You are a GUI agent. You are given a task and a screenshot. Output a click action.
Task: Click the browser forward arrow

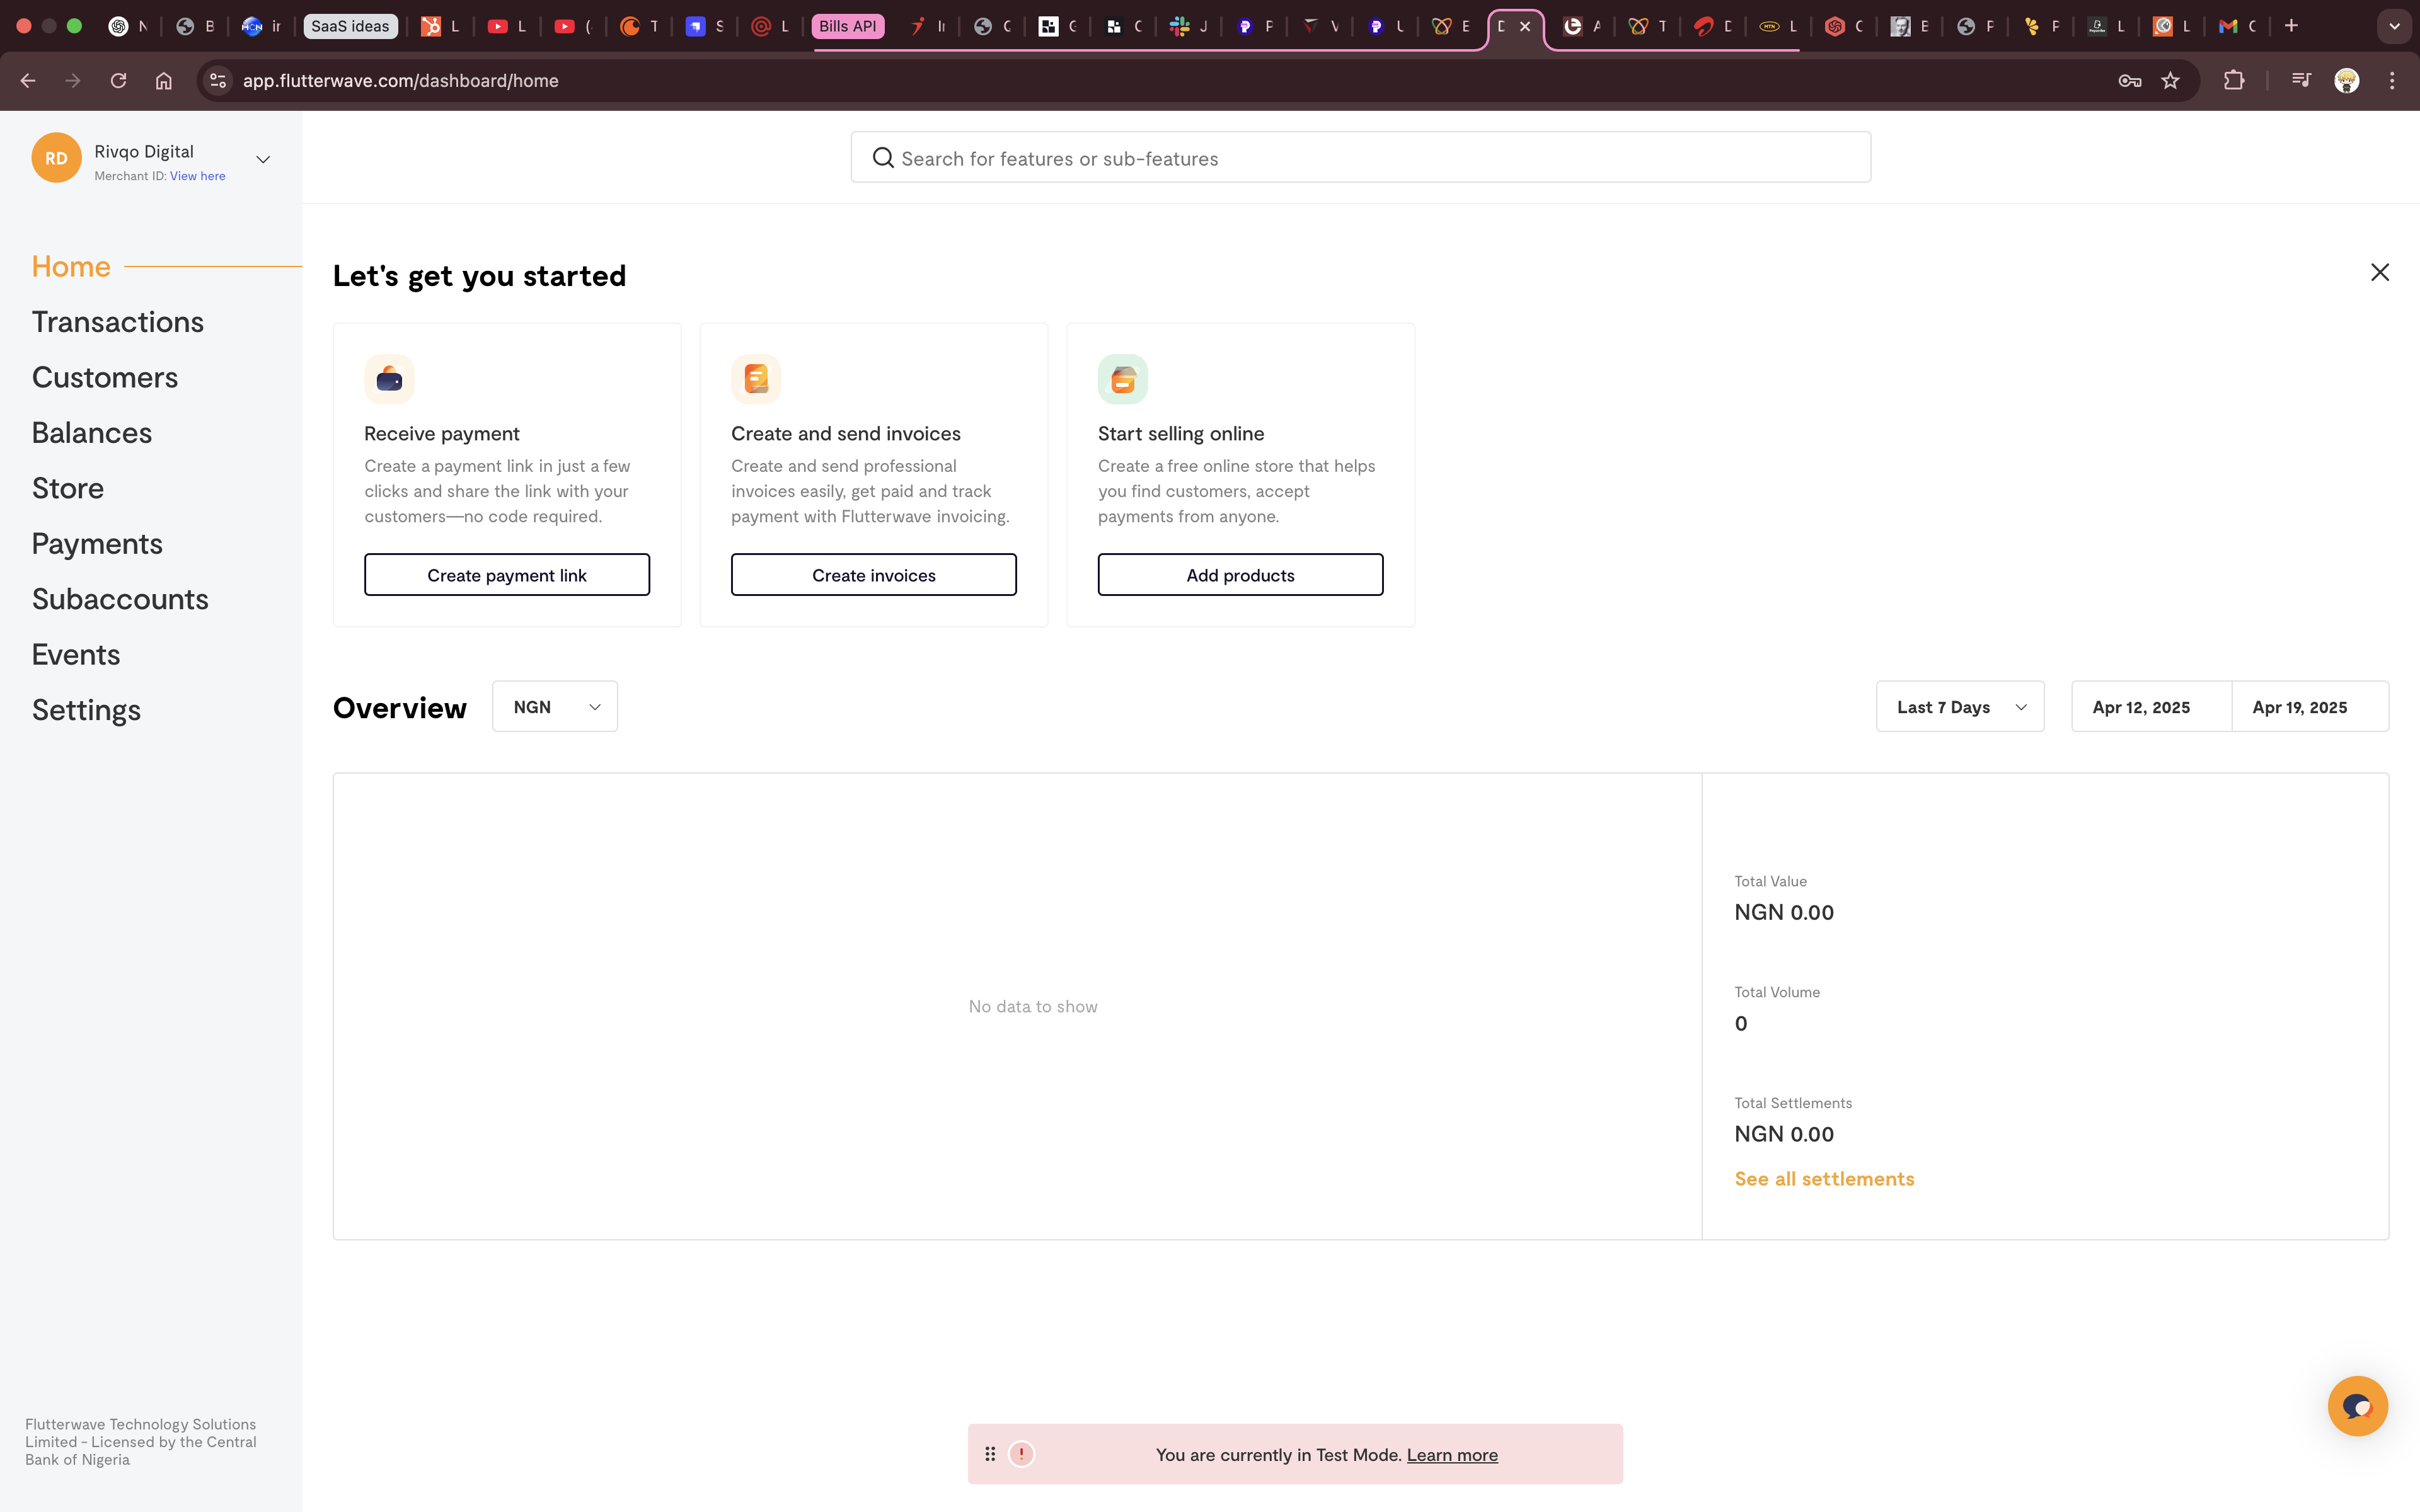73,81
